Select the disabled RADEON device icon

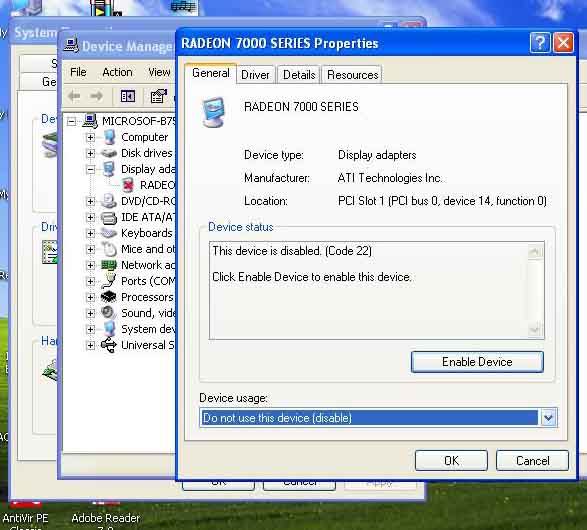tap(128, 185)
